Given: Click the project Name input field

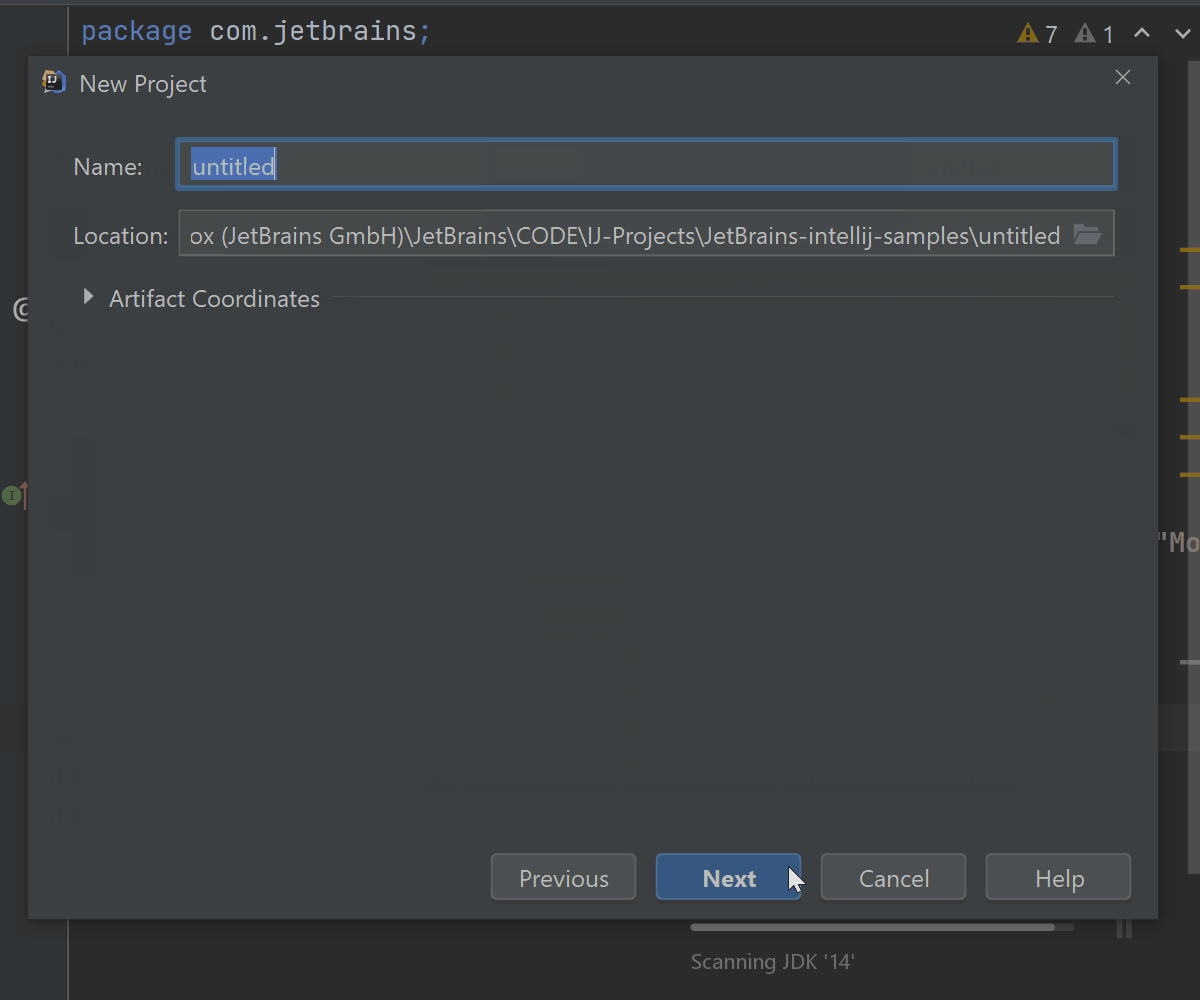Looking at the screenshot, I should tap(646, 165).
